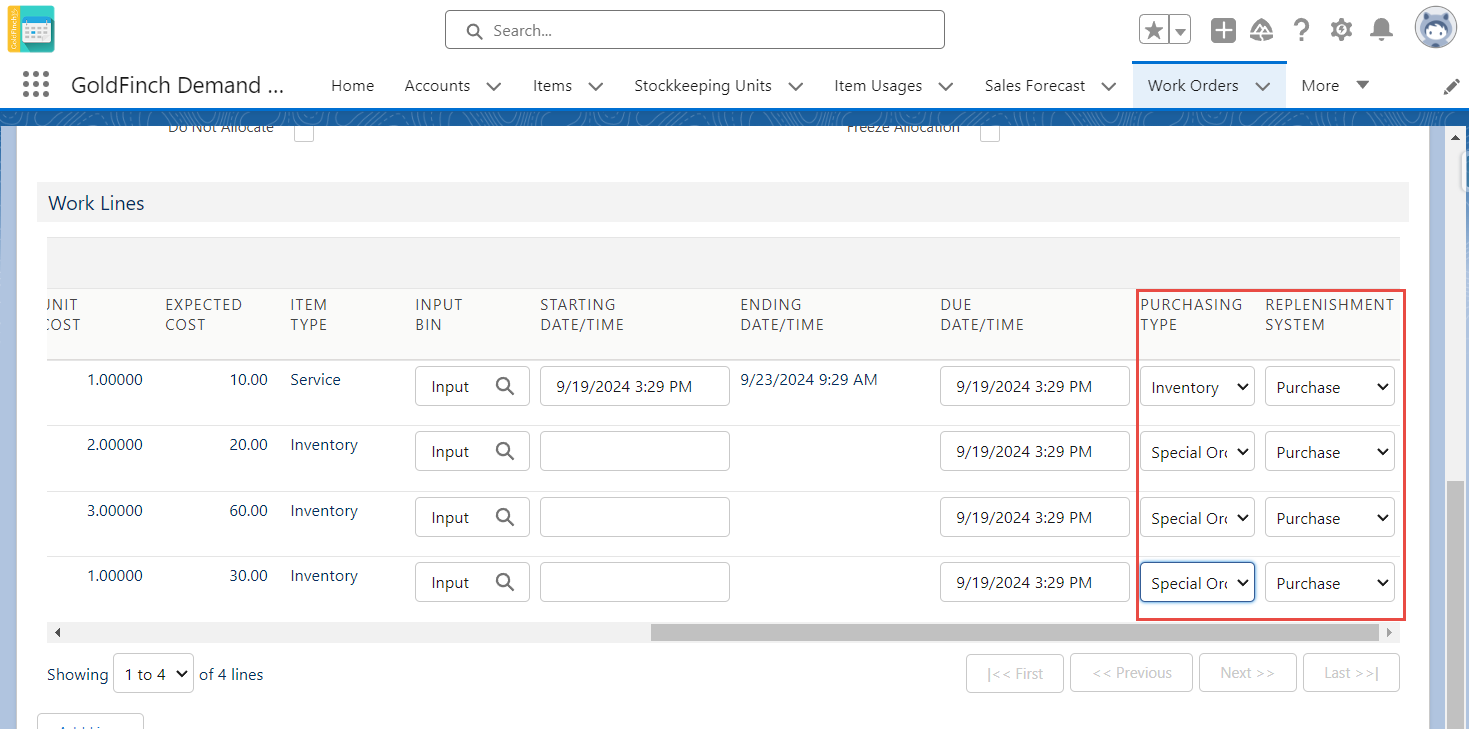Expand the Work Orders tab chevron
This screenshot has width=1469, height=729.
coord(1263,86)
